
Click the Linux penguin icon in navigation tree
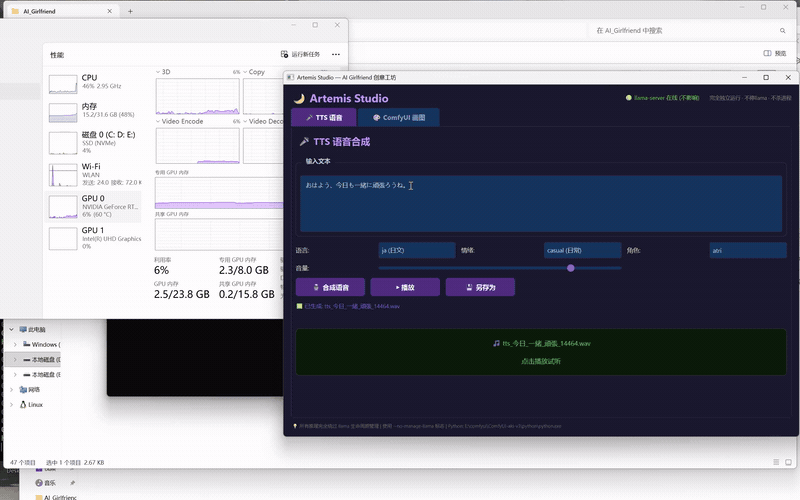pyautogui.click(x=23, y=405)
